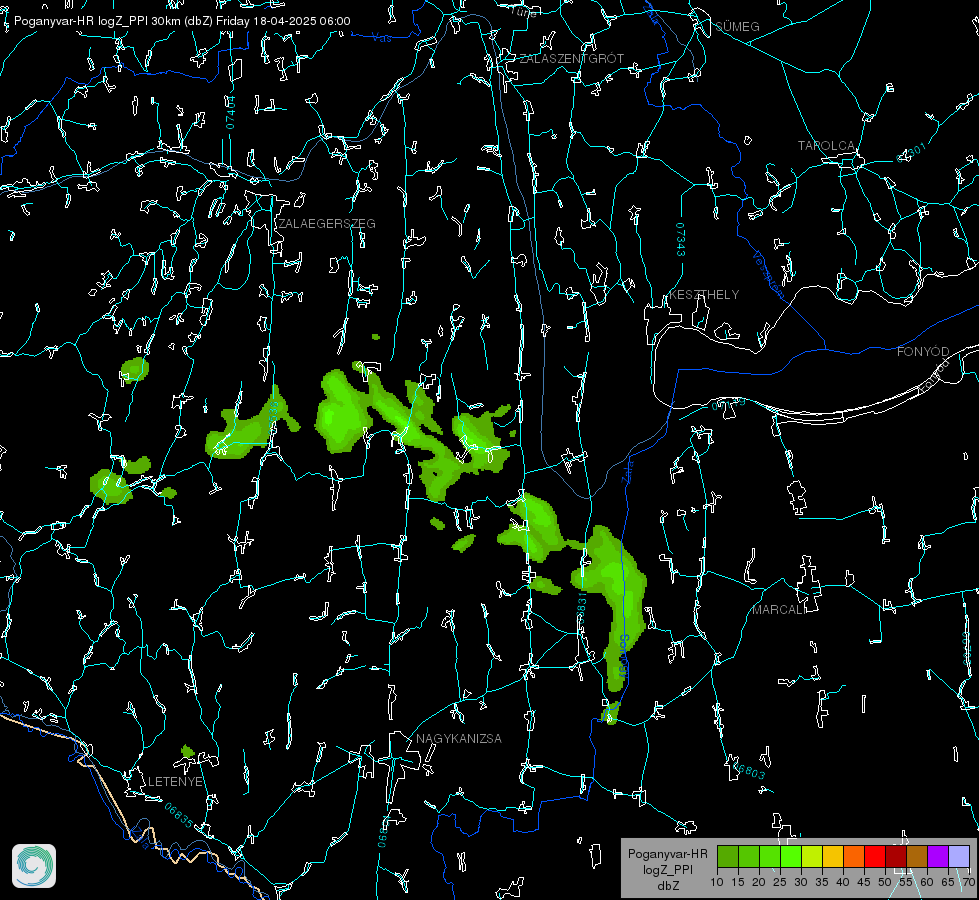979x900 pixels.
Task: Click the legend tick value 70
Action: (968, 882)
